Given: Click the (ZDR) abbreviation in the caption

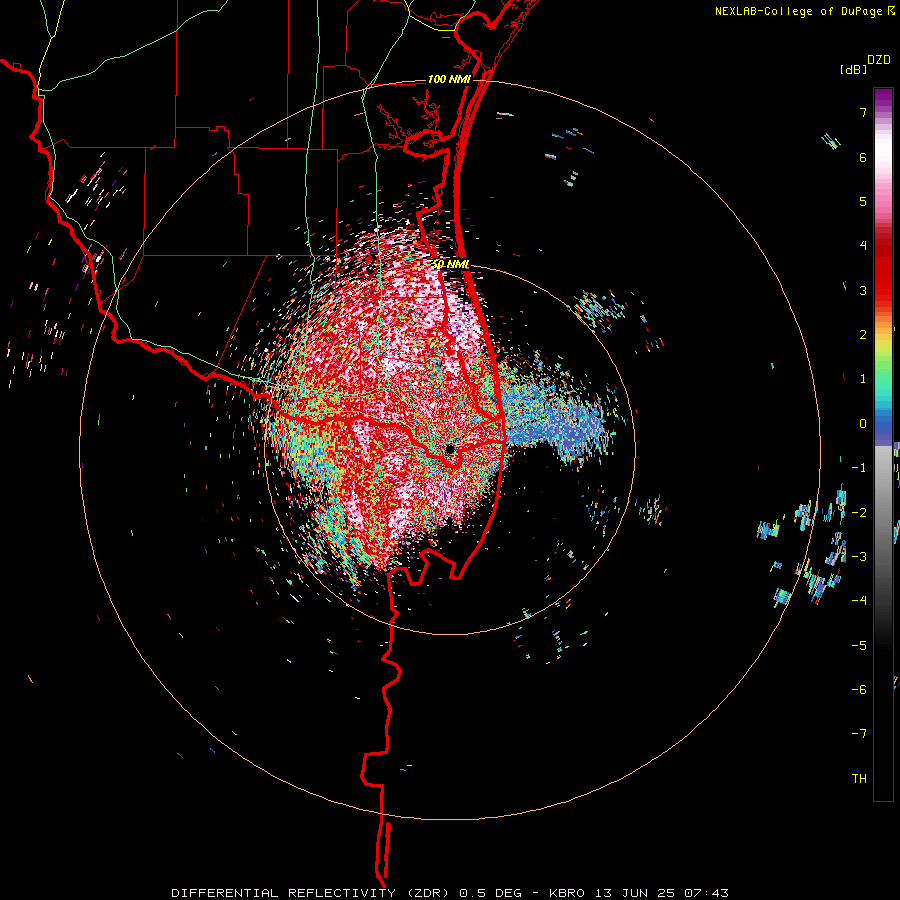Looking at the screenshot, I should point(428,893).
